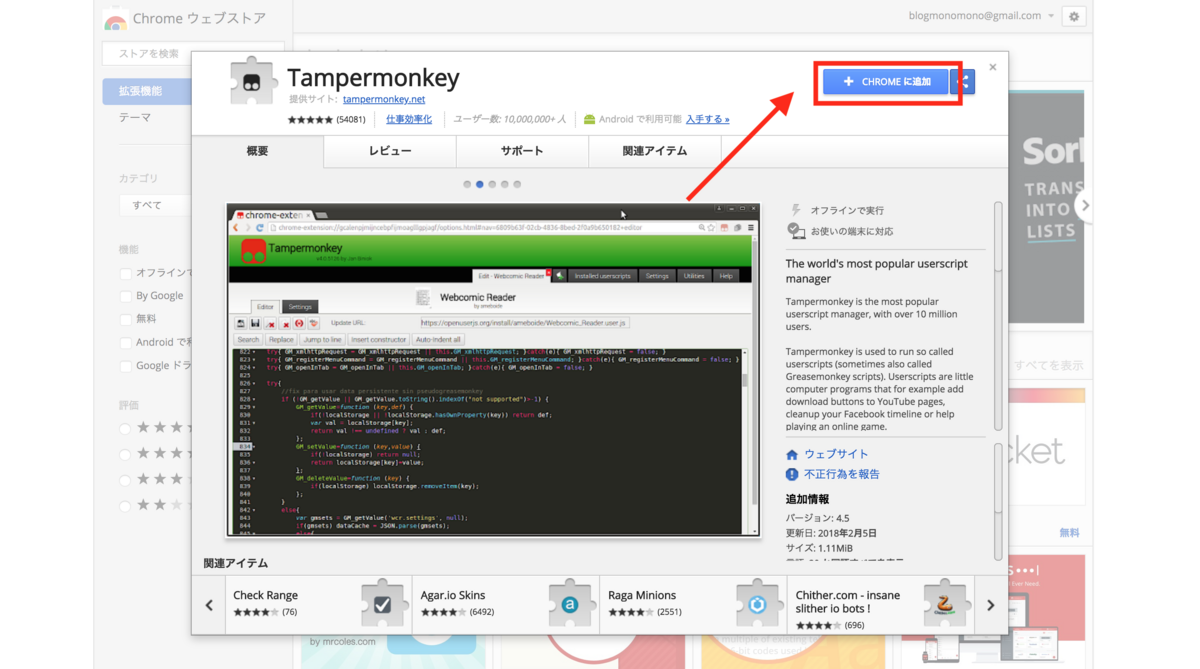
Task: Select the three-star rating filter
Action: 126,480
